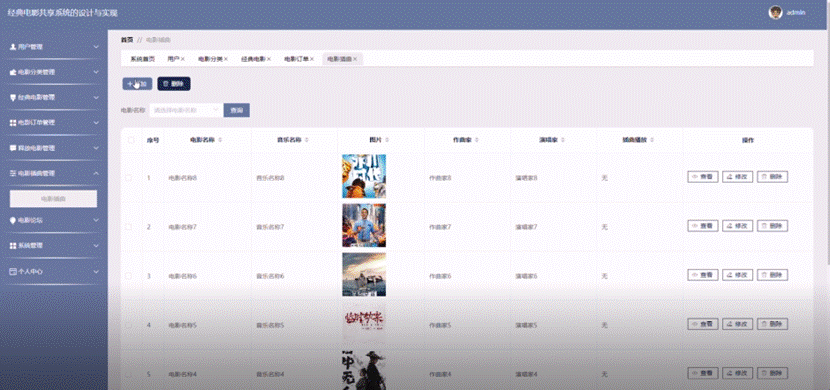The image size is (830, 390).
Task: Open the poster thumbnail for 电影名称7
Action: pyautogui.click(x=364, y=225)
